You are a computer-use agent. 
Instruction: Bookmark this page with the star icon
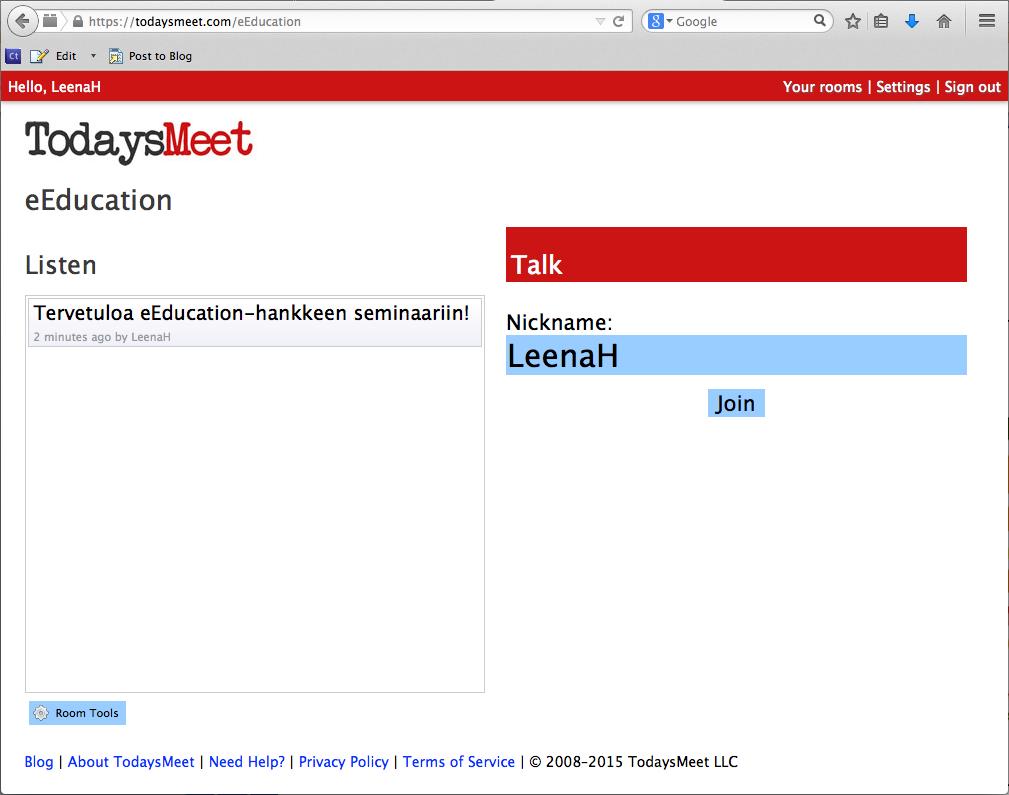(x=853, y=21)
